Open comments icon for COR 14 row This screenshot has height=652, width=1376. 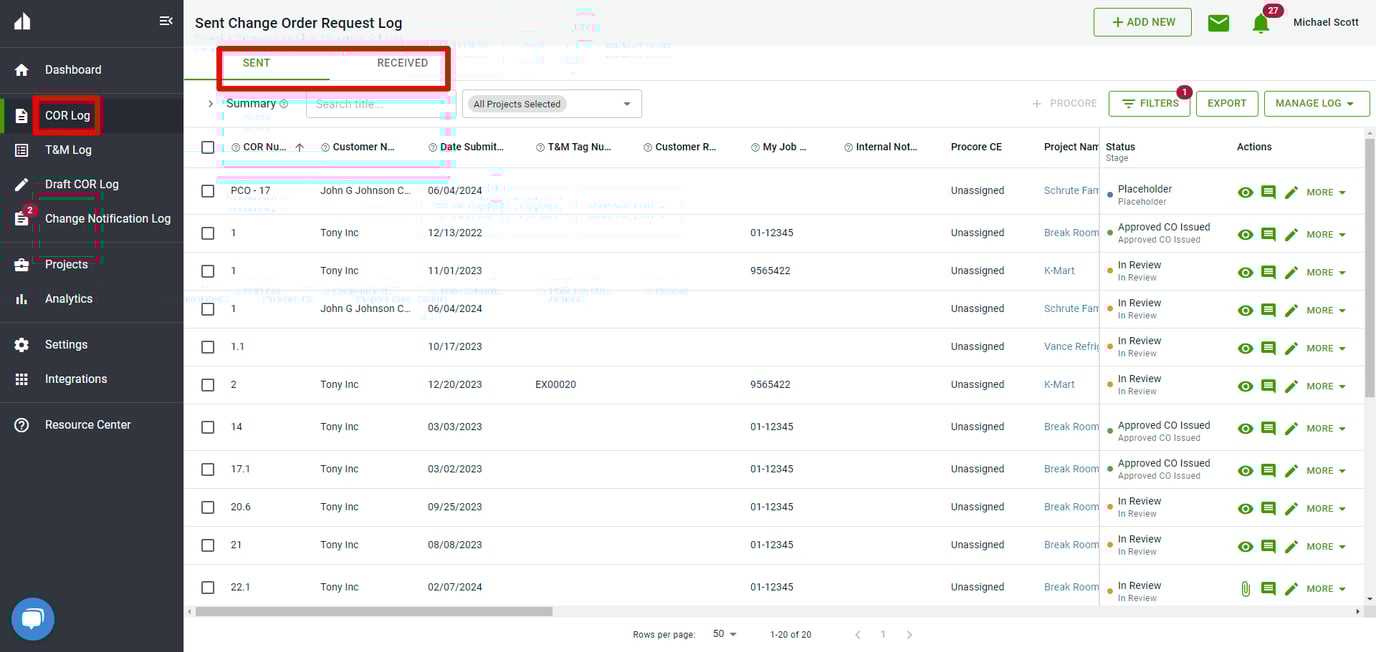tap(1268, 428)
